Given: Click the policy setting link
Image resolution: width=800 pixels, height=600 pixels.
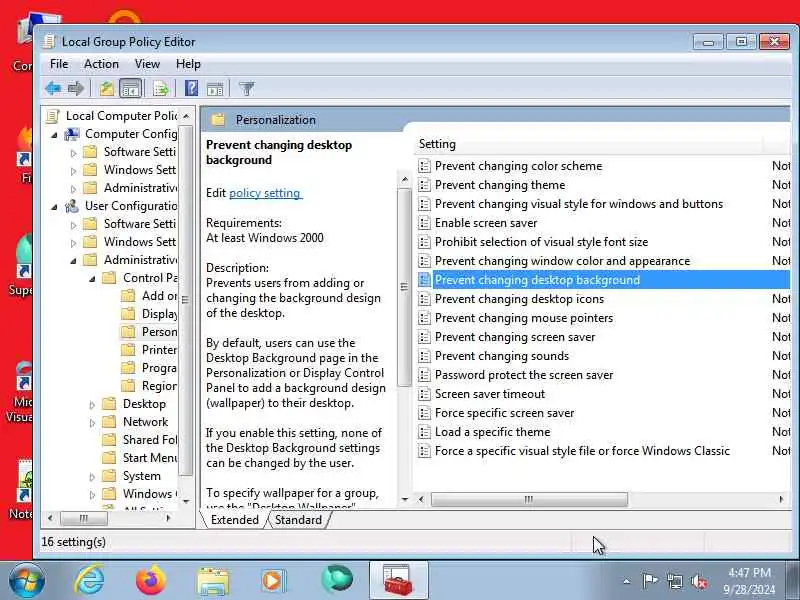Looking at the screenshot, I should click(x=265, y=193).
